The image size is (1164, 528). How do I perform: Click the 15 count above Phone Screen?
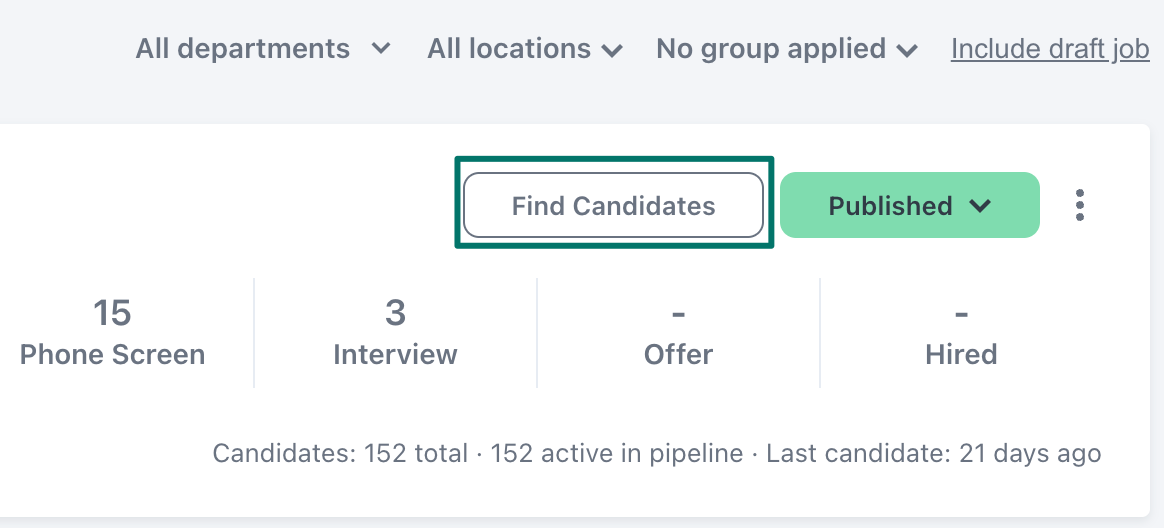pyautogui.click(x=112, y=313)
